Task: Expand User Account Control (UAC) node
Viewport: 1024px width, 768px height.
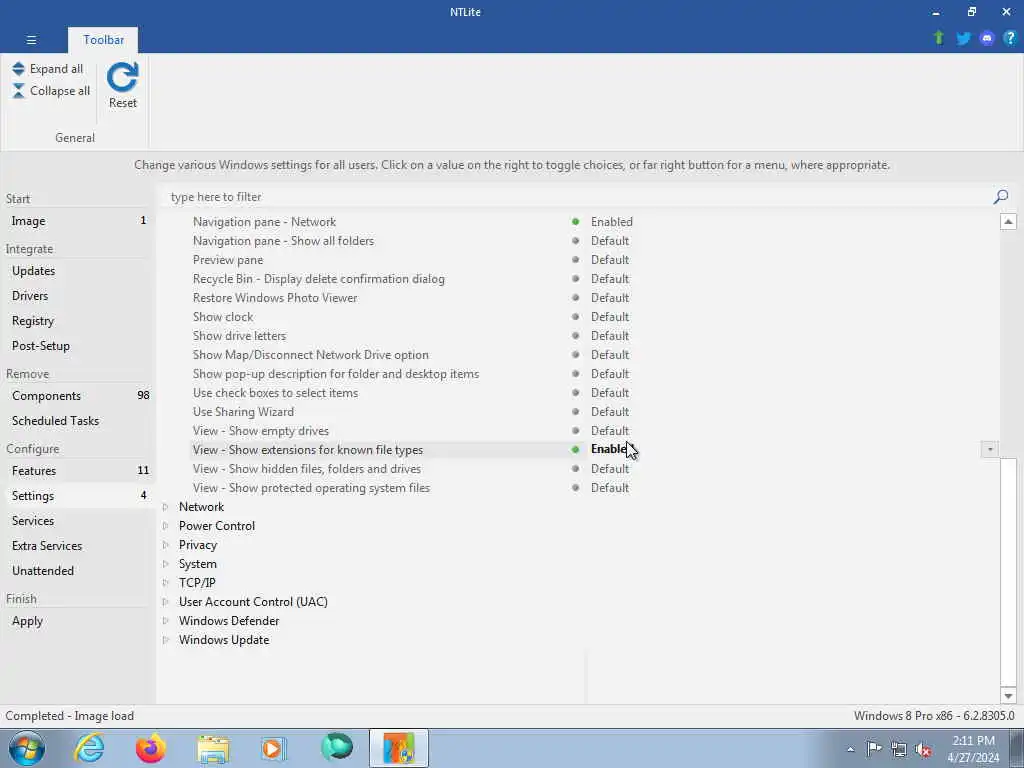Action: coord(165,601)
